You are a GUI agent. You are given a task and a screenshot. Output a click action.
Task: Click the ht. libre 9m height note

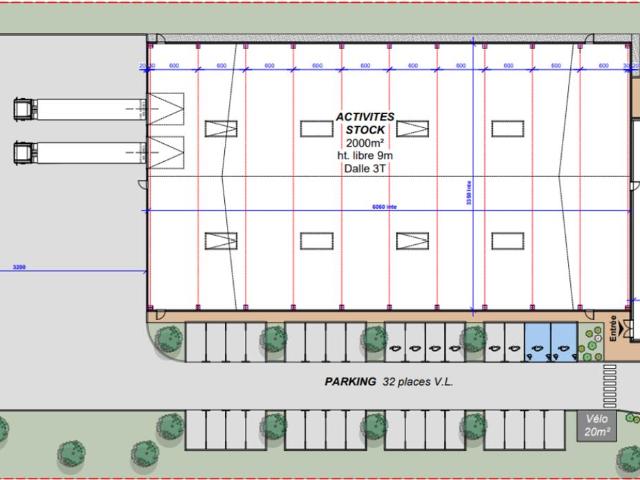click(x=365, y=156)
